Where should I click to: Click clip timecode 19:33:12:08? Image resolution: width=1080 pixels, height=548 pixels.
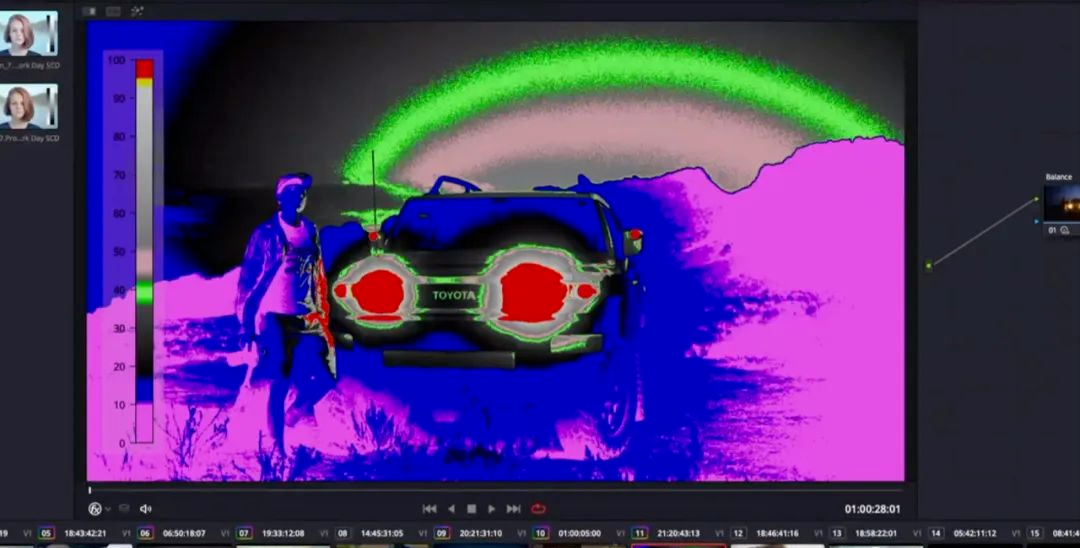click(283, 534)
